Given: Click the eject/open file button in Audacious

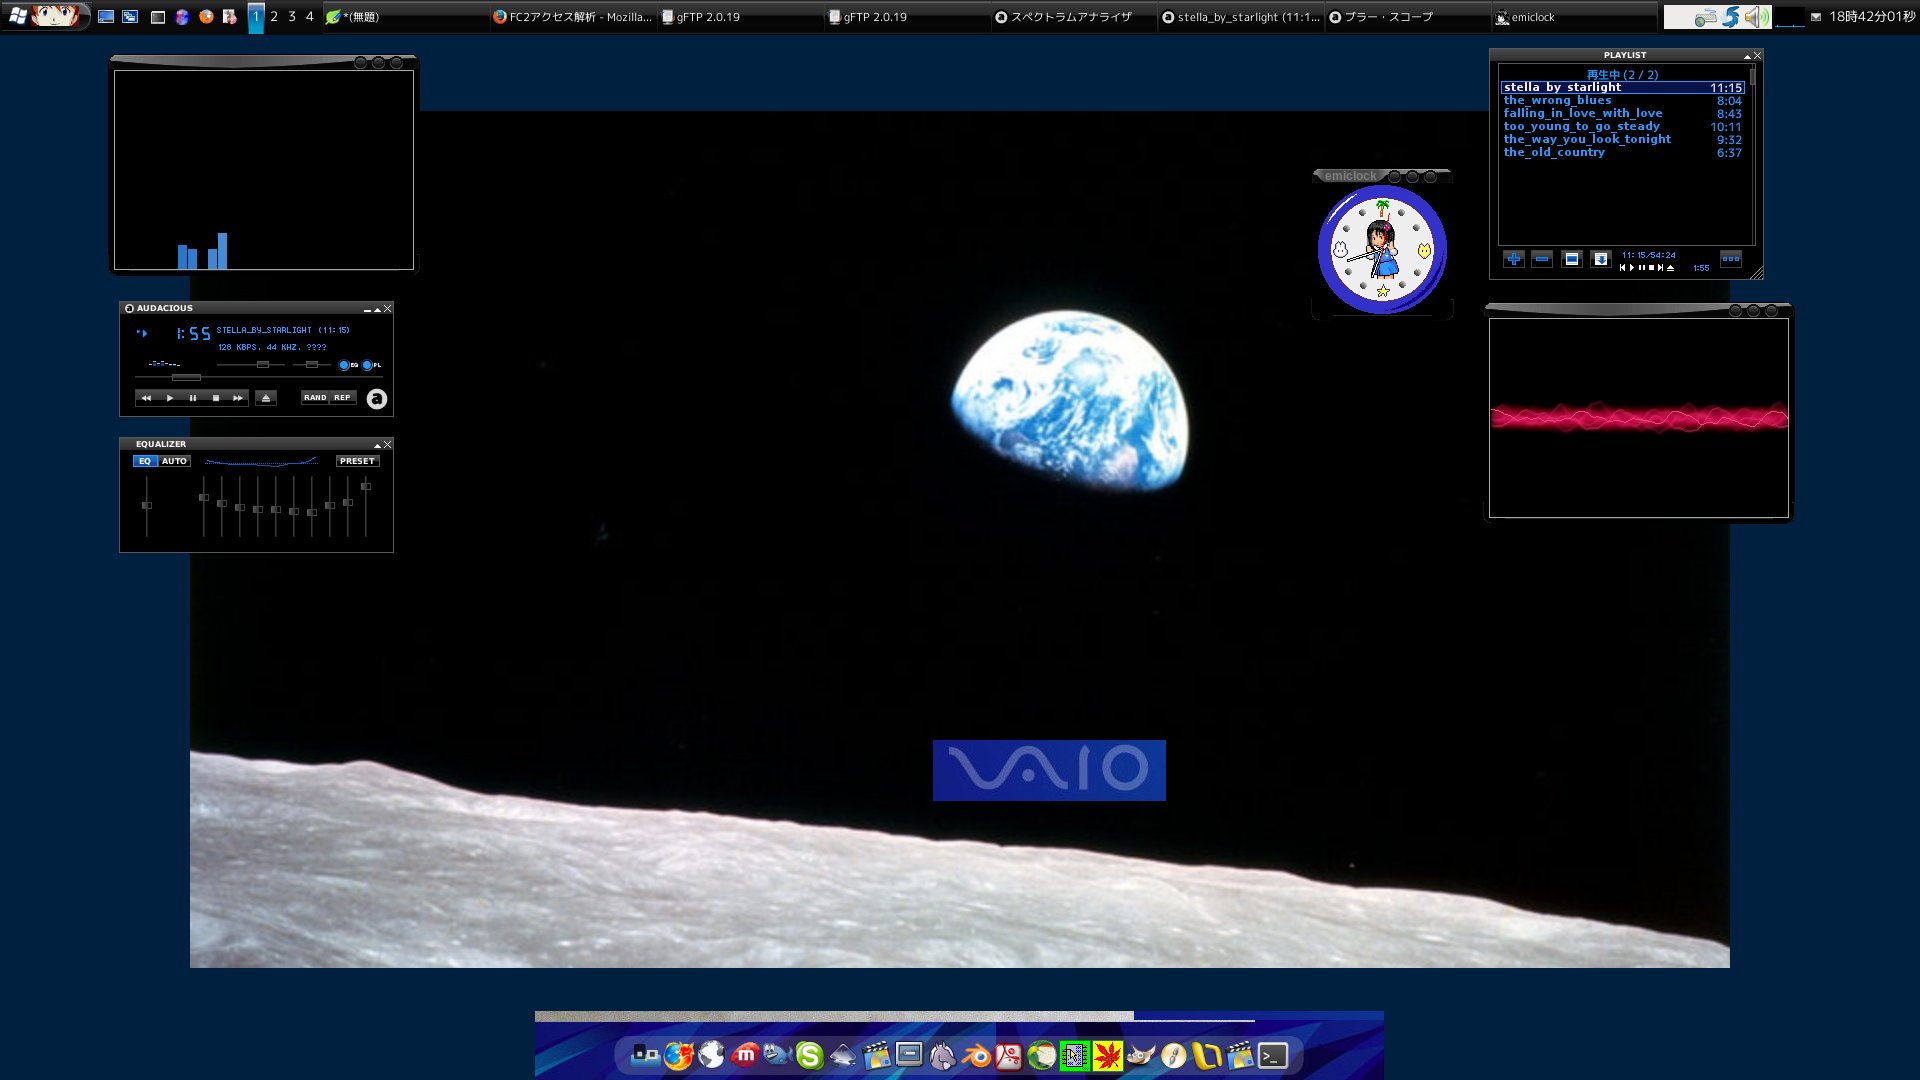Looking at the screenshot, I should [x=266, y=398].
